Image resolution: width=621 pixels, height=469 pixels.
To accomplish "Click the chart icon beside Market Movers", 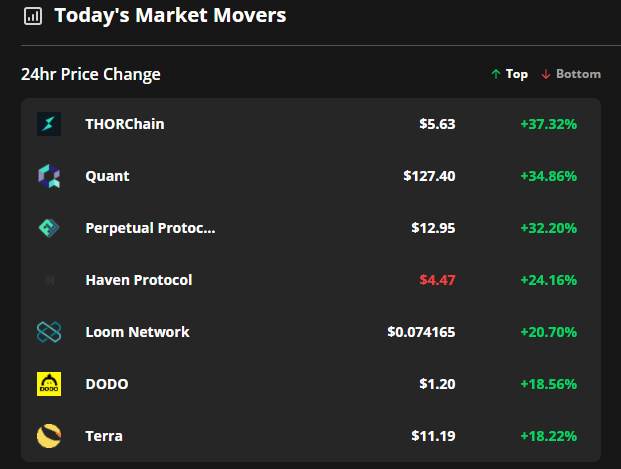I will (x=32, y=16).
